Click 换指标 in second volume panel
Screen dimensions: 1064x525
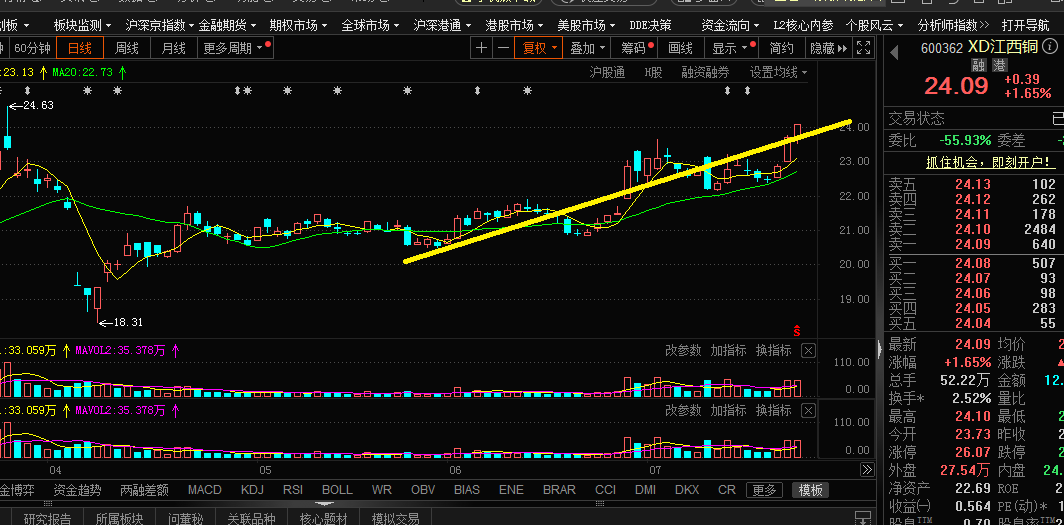pyautogui.click(x=774, y=410)
